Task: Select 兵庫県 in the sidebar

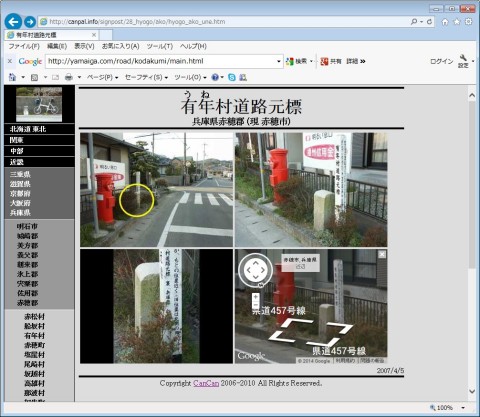Action: [x=20, y=213]
